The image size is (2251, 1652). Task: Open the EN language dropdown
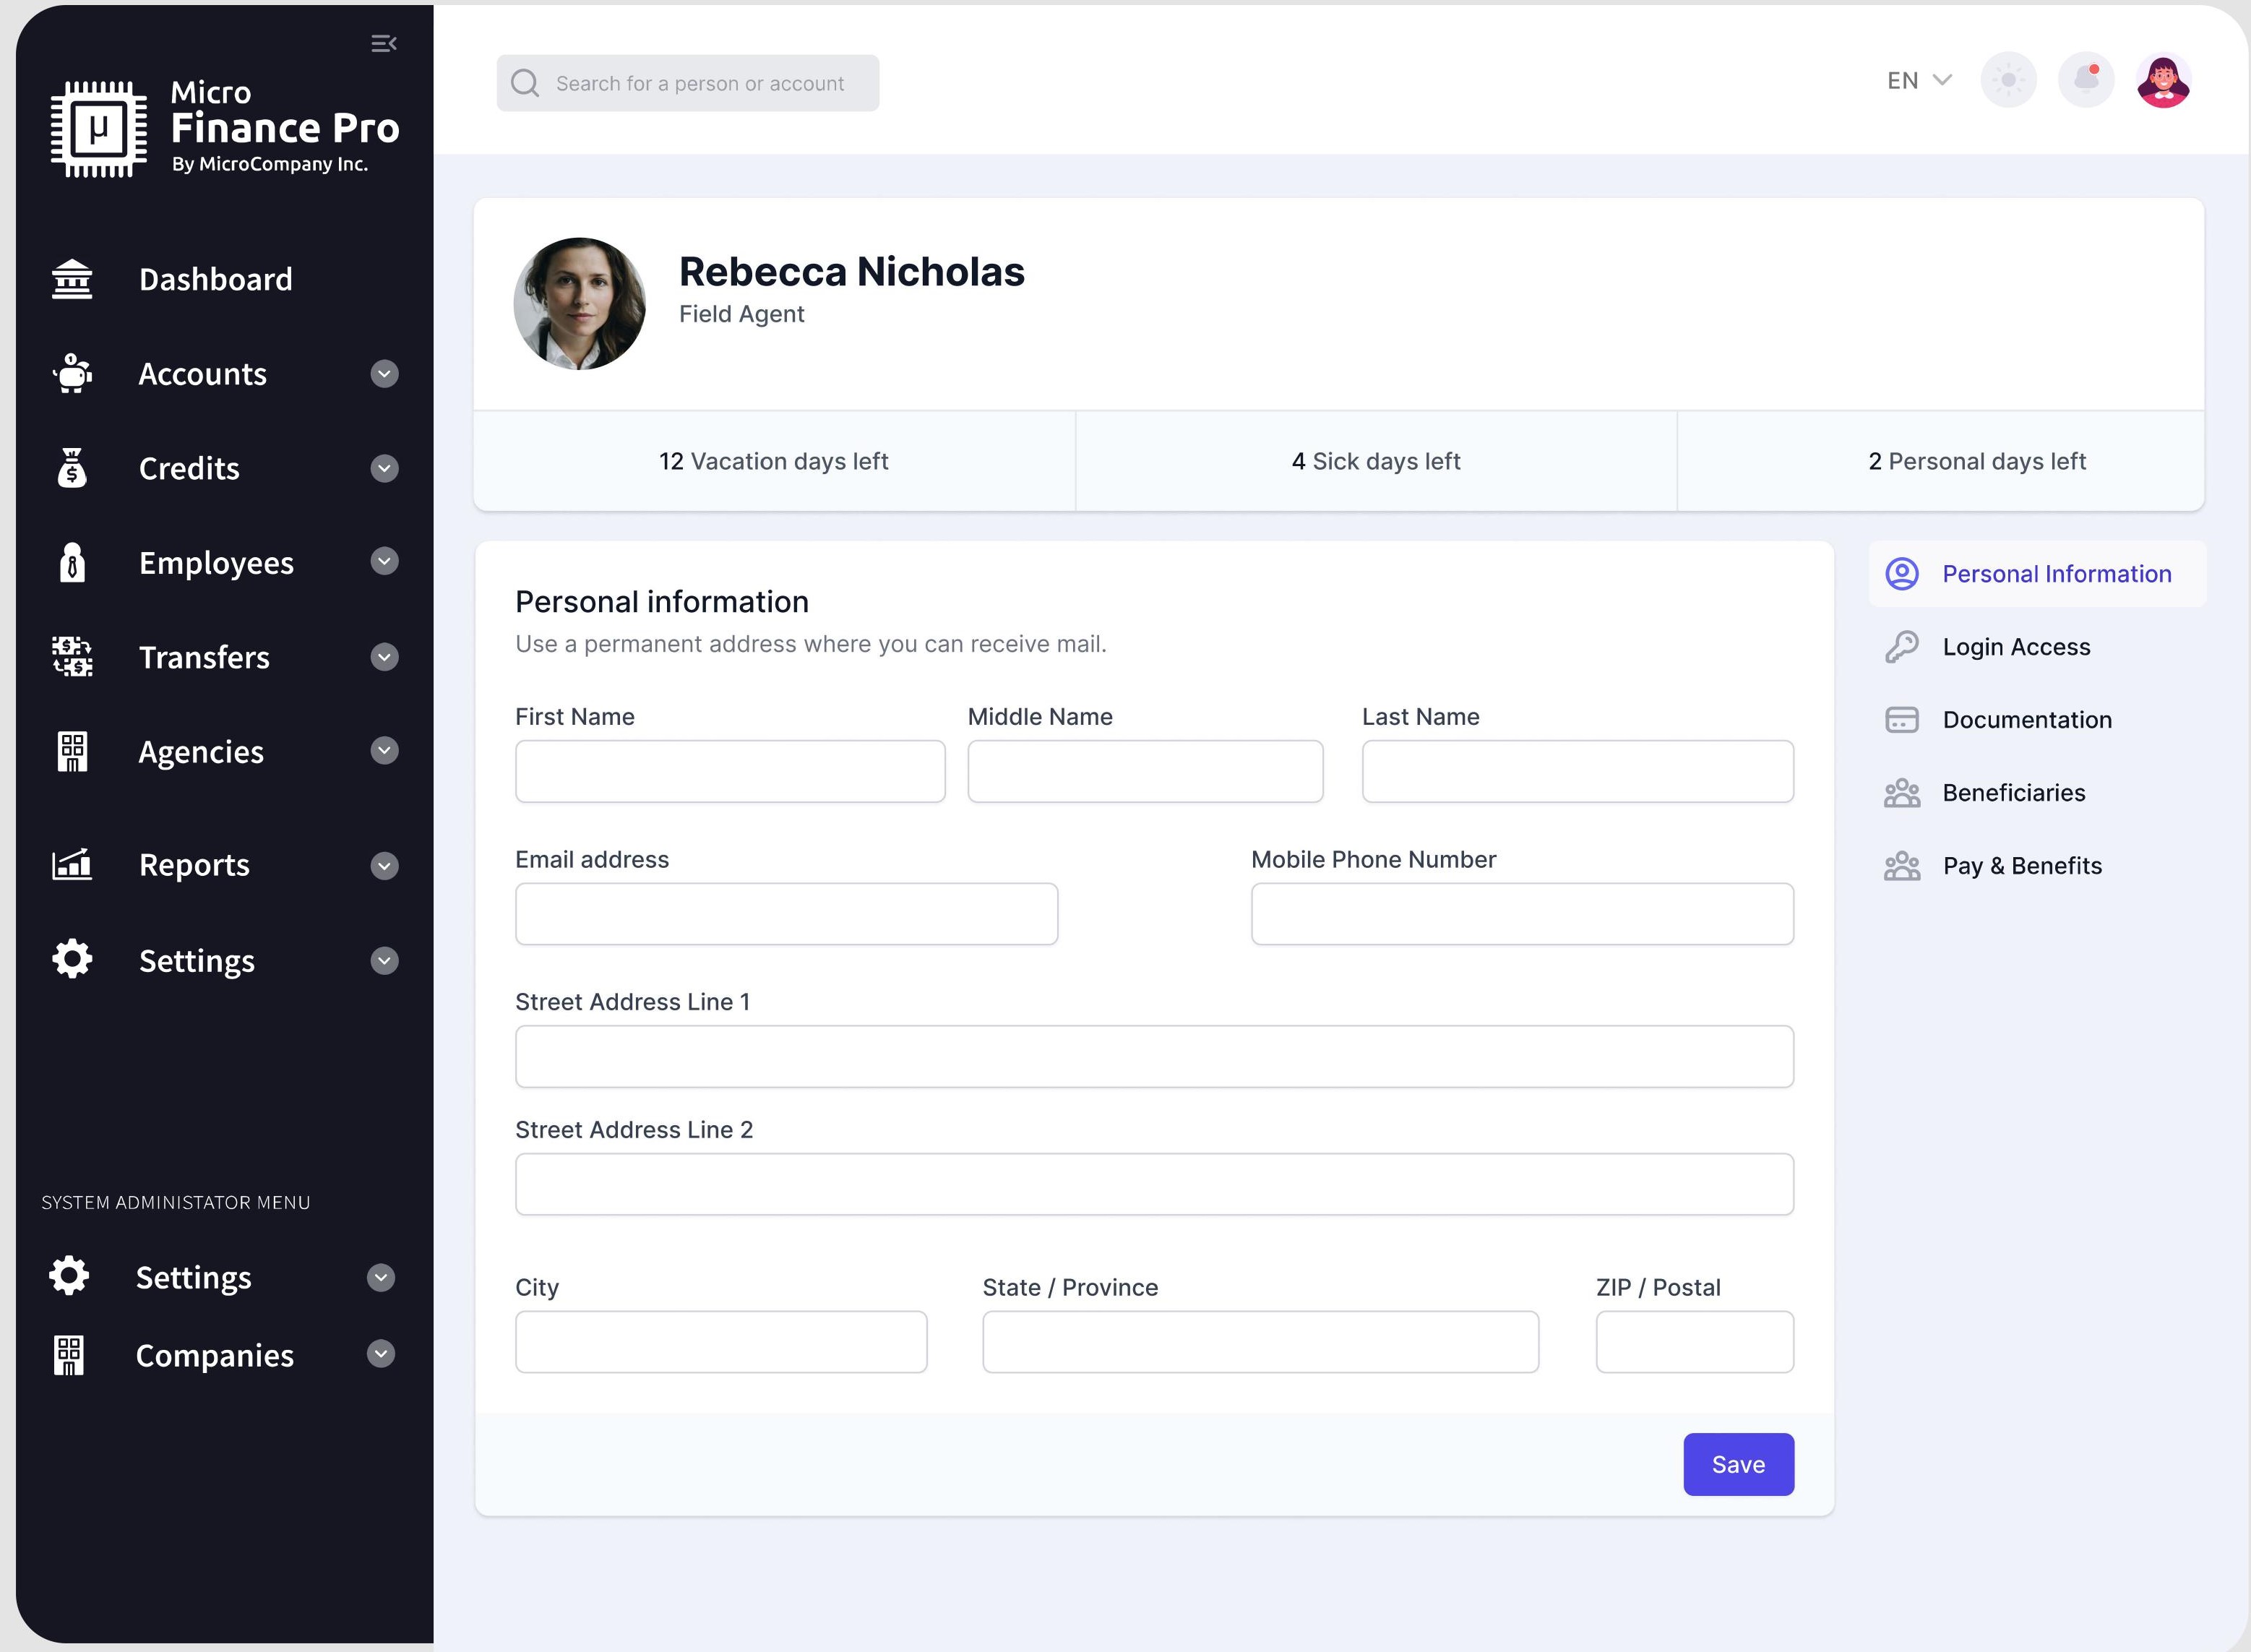pos(1918,80)
